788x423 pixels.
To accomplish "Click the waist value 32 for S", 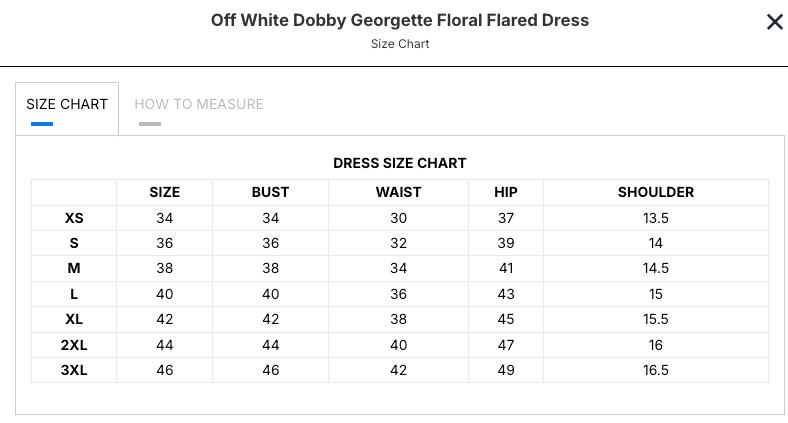I will click(x=398, y=243).
